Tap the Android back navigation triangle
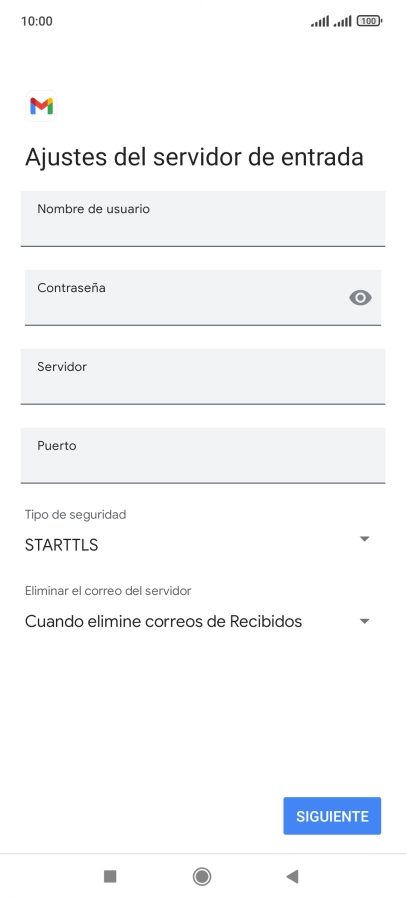406x902 pixels. [292, 876]
